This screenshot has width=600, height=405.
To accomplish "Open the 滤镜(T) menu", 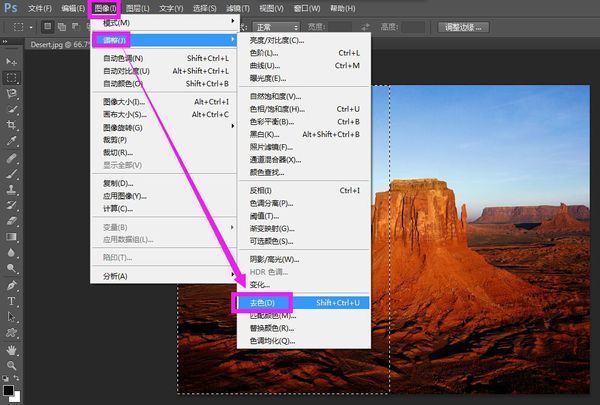I will click(267, 8).
